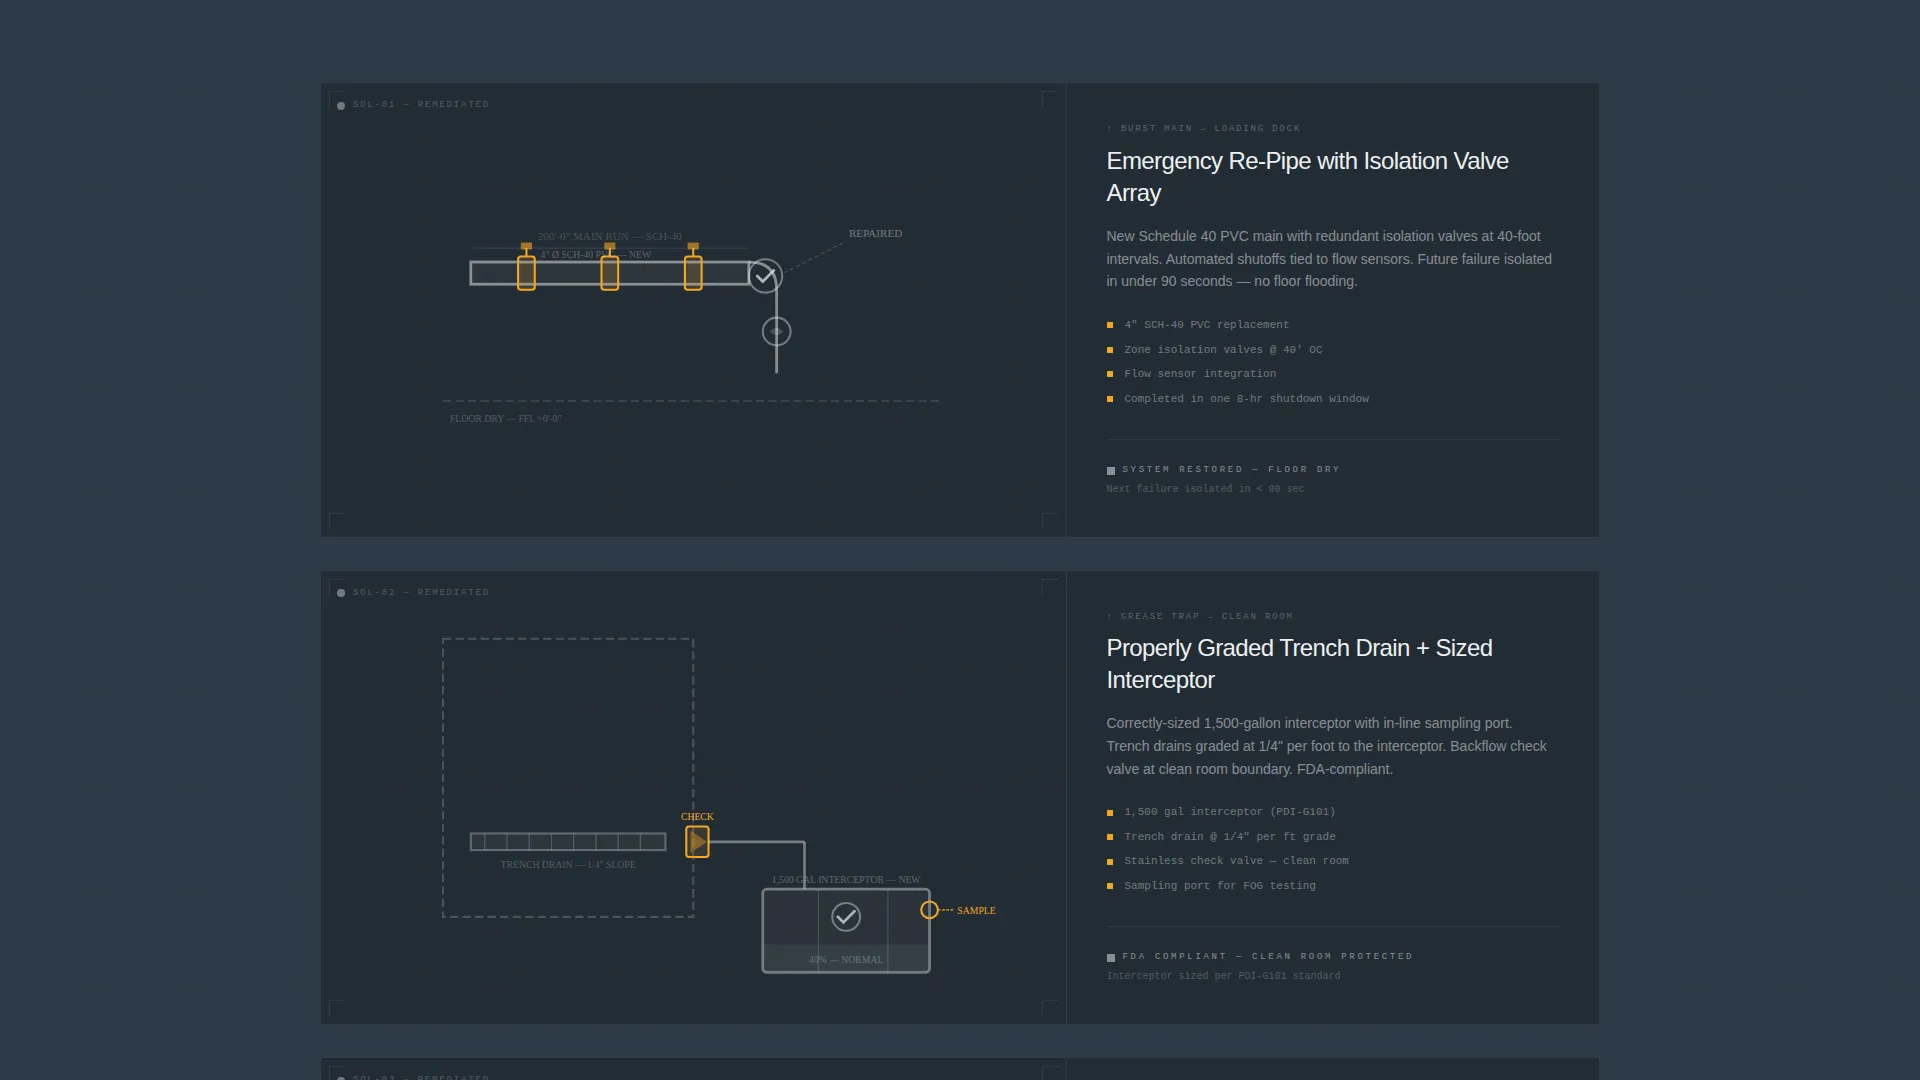The image size is (1920, 1080).
Task: Click 'Interceptor sized per PDI-G101 standard' note
Action: click(1223, 976)
